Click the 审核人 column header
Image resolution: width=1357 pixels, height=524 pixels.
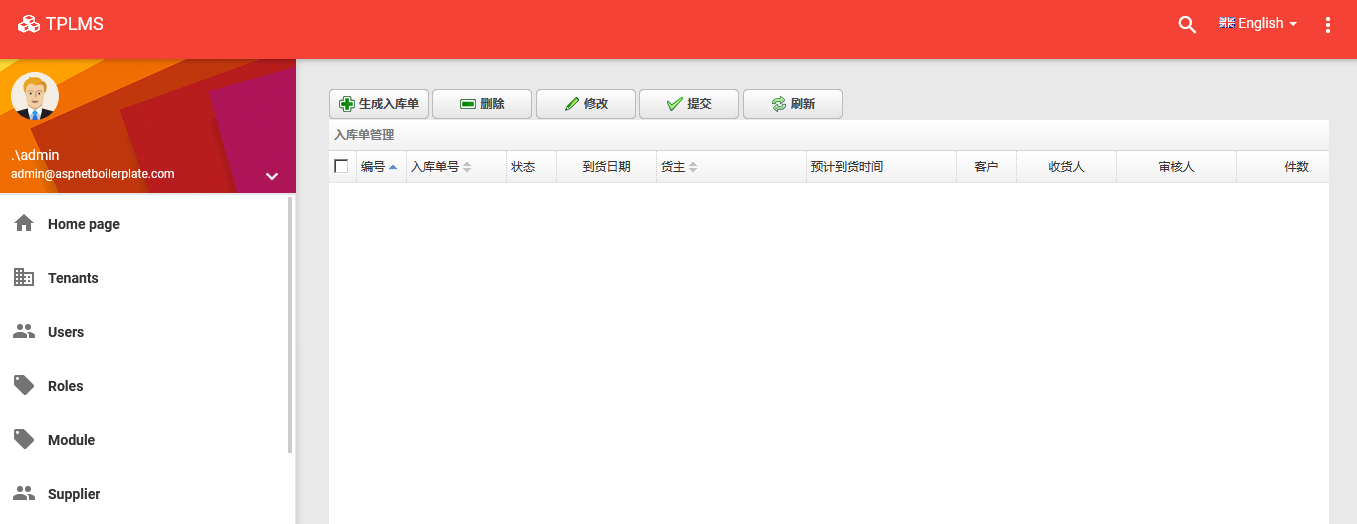(x=1176, y=167)
